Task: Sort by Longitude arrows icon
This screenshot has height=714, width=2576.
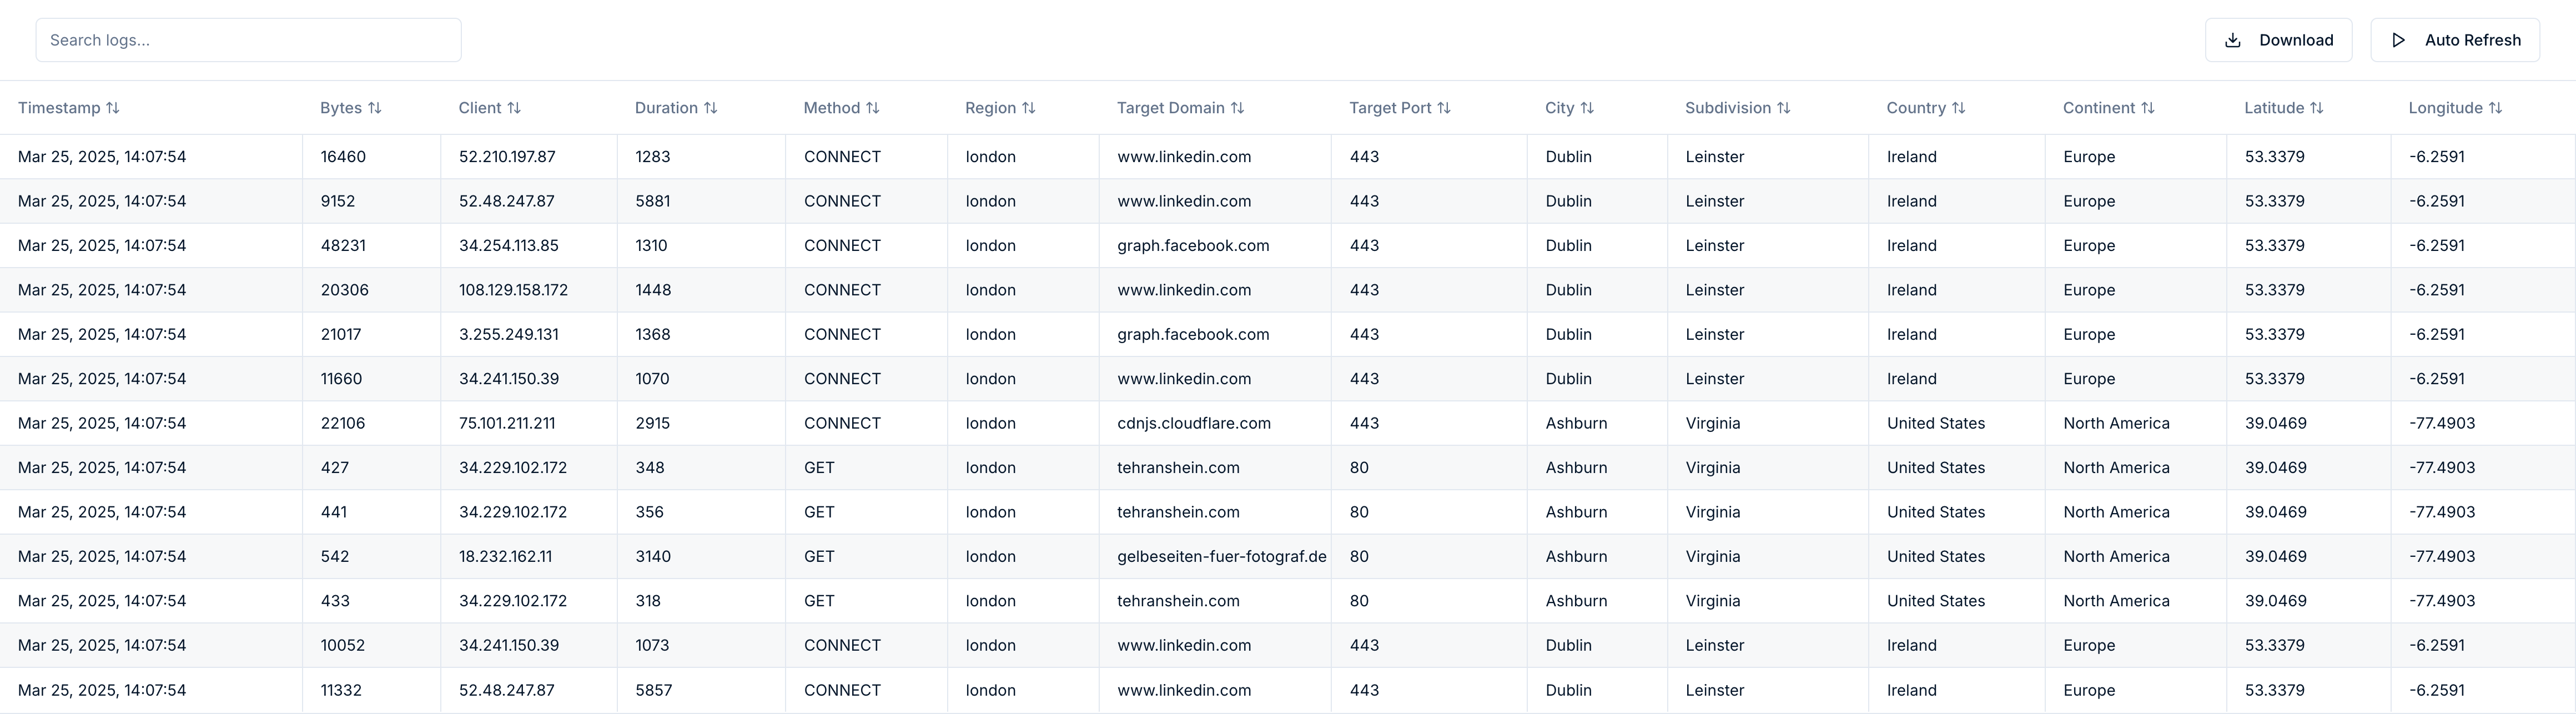Action: (x=2496, y=108)
